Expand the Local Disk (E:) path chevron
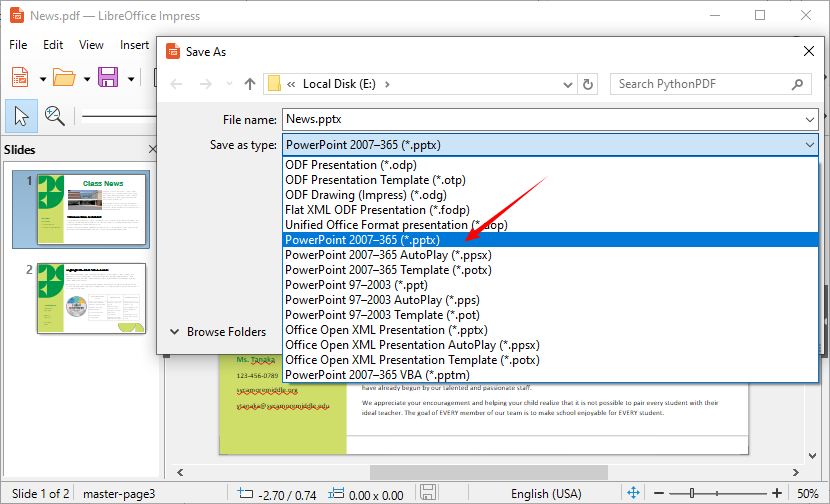830x504 pixels. (x=387, y=84)
